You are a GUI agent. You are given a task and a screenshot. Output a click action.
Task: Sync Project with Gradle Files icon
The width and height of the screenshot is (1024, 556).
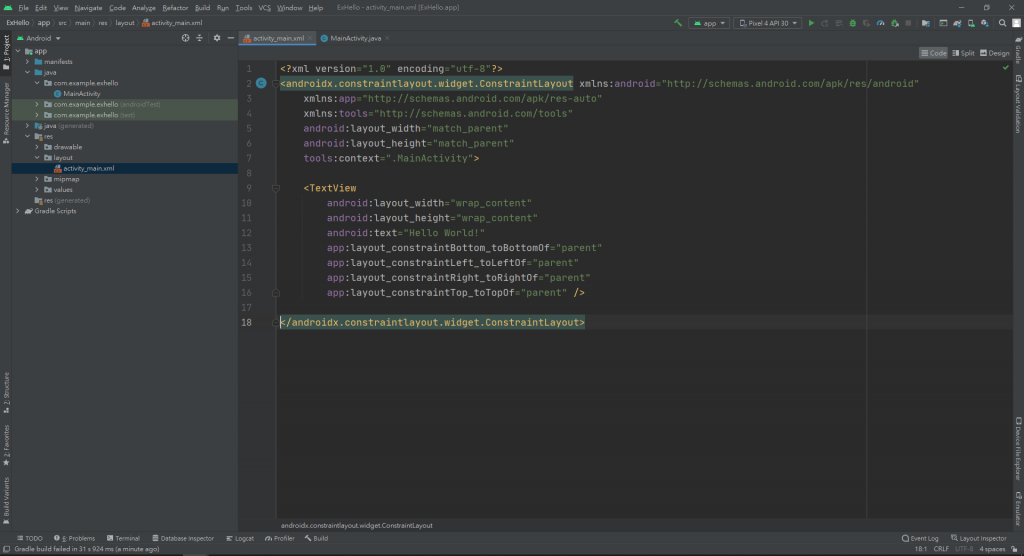[x=957, y=23]
